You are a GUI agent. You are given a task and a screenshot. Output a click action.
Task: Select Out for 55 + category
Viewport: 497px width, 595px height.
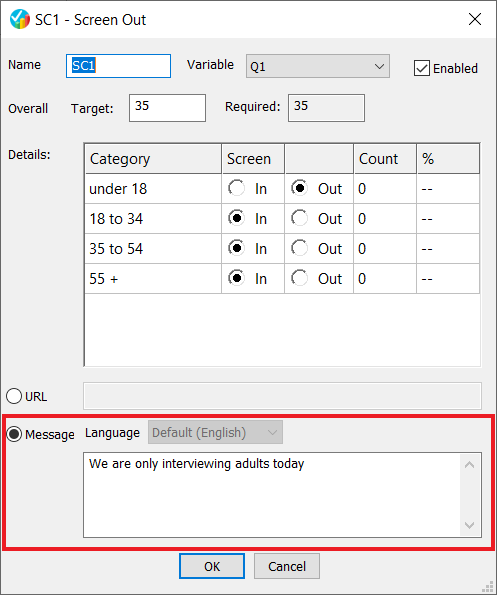click(x=300, y=278)
